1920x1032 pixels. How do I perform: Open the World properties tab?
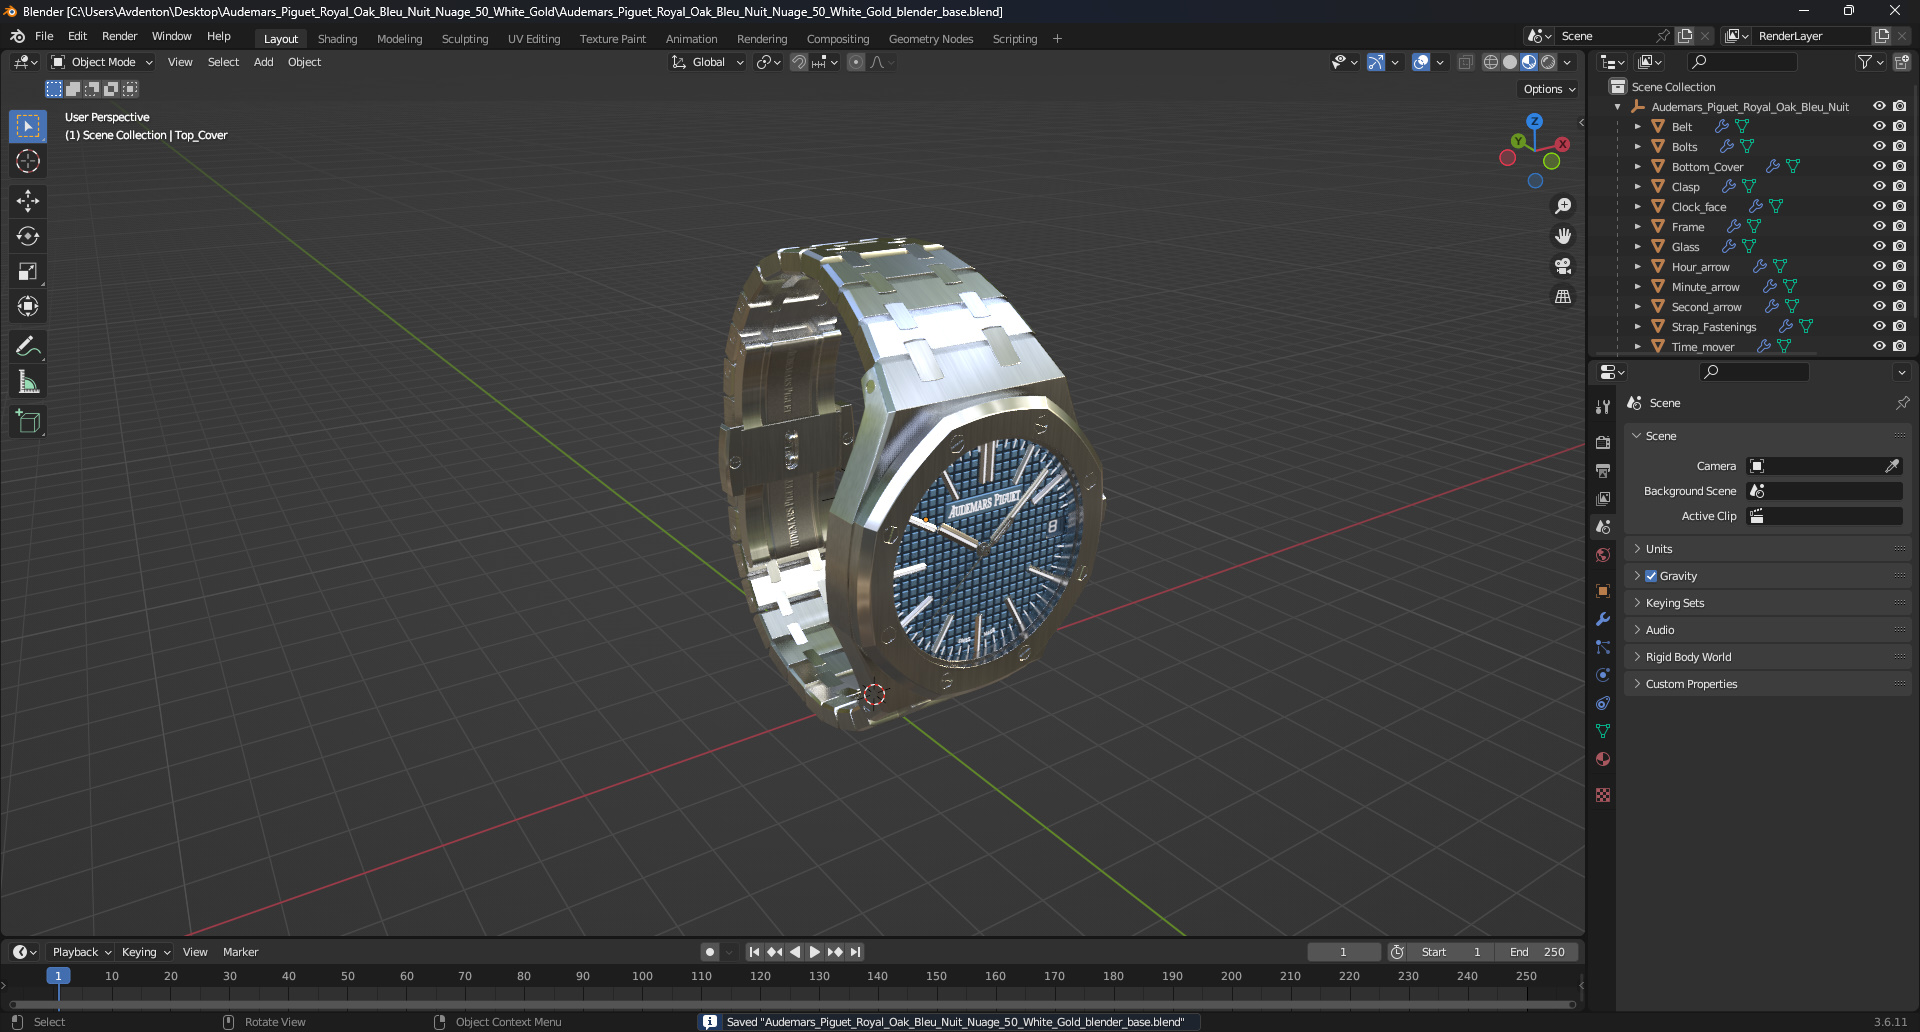pos(1603,555)
